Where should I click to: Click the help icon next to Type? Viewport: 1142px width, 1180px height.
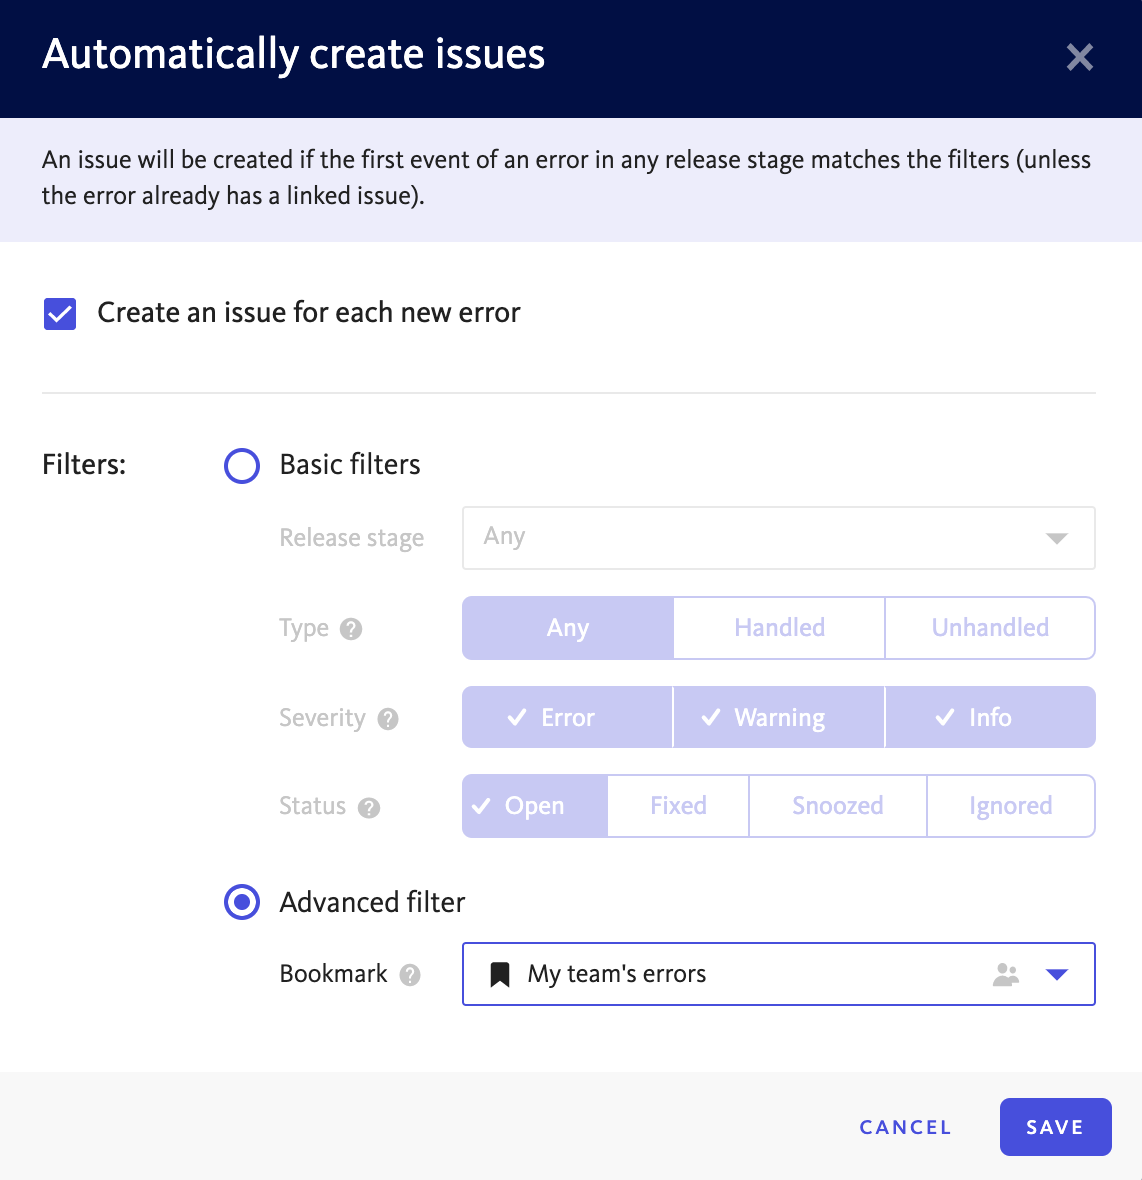[x=351, y=628]
